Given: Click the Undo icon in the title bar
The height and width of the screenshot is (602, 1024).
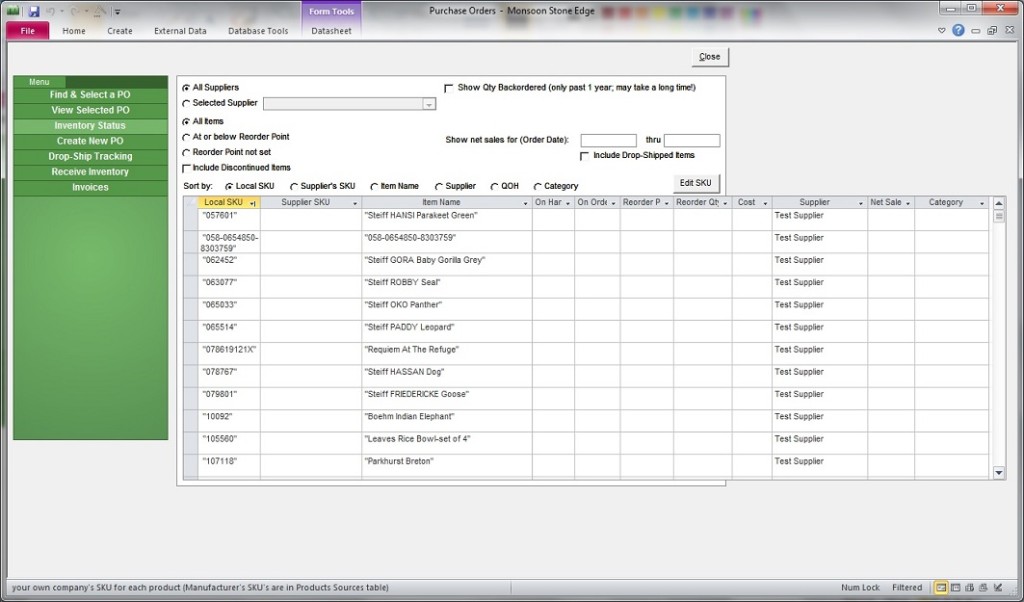Looking at the screenshot, I should pyautogui.click(x=51, y=9).
